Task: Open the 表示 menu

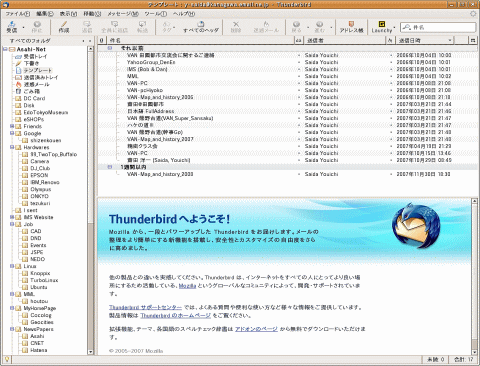Action: click(68, 14)
